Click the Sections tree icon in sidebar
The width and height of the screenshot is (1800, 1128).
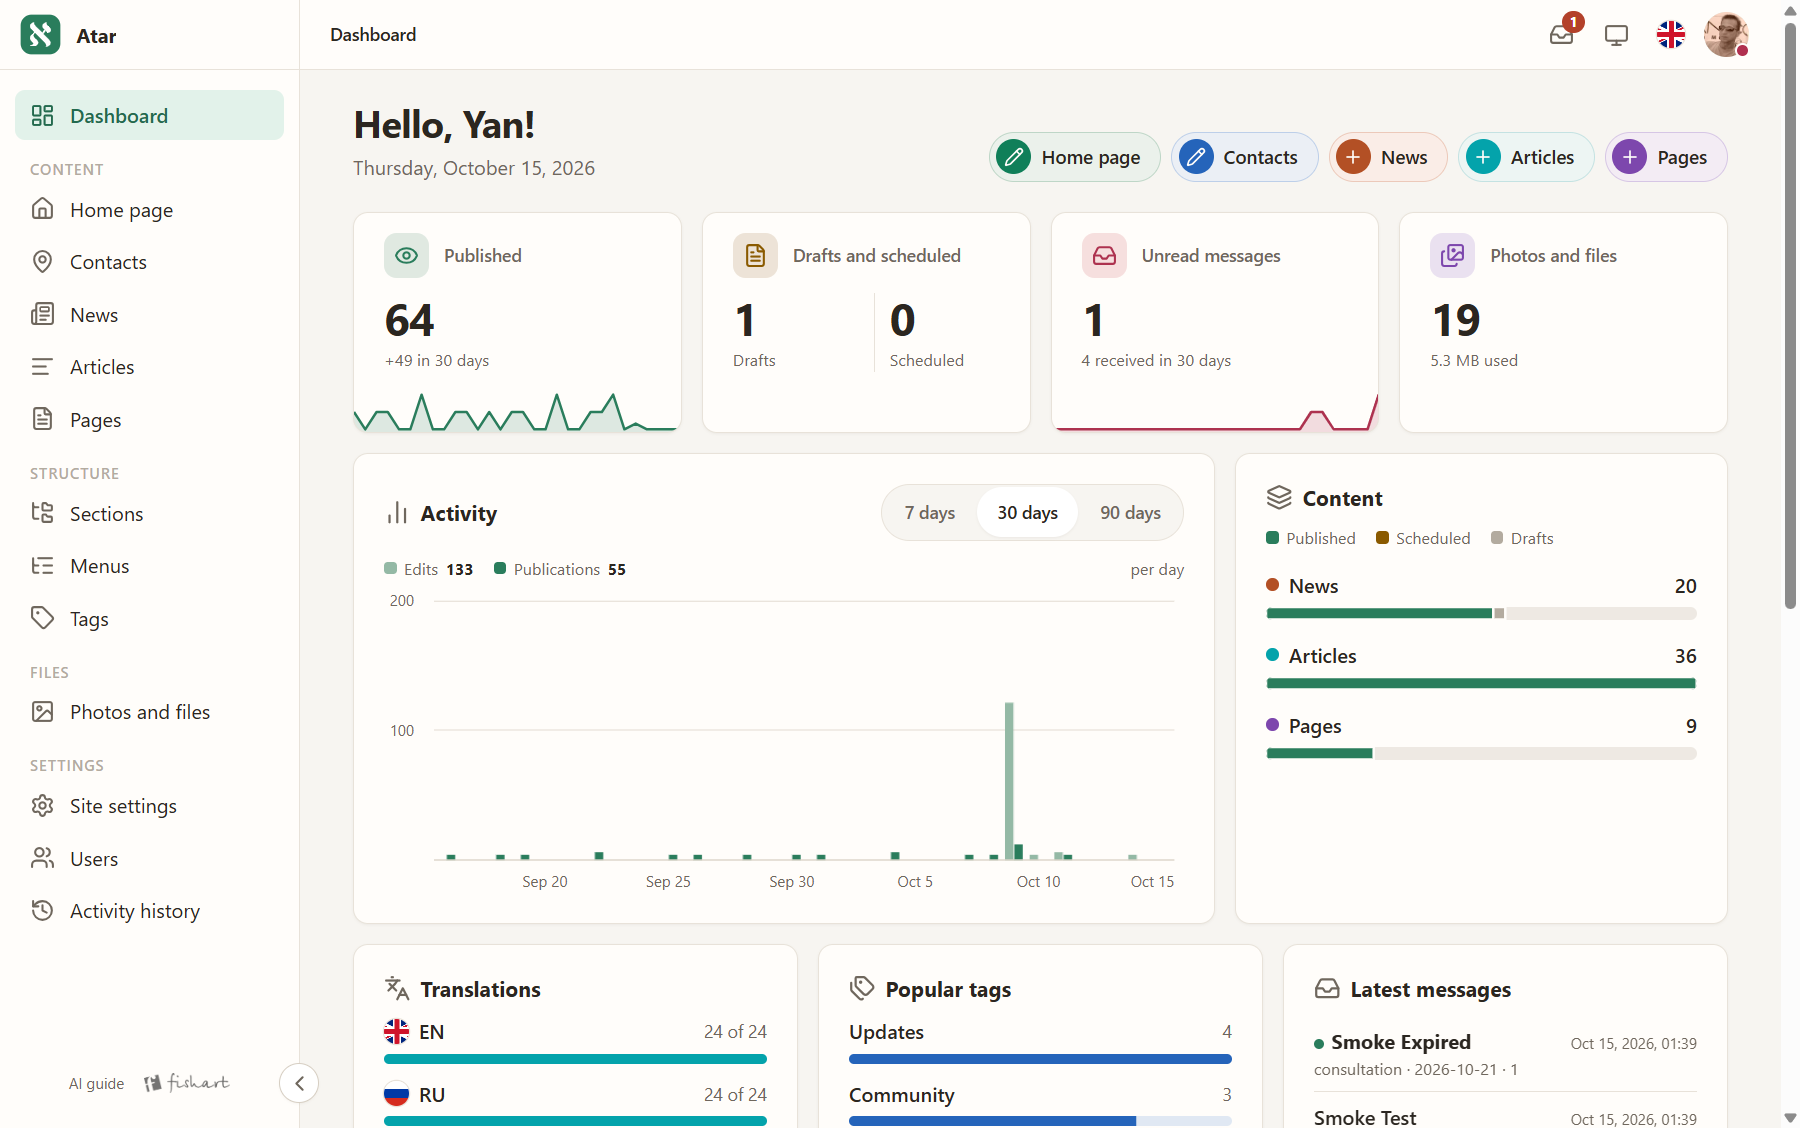pos(42,513)
